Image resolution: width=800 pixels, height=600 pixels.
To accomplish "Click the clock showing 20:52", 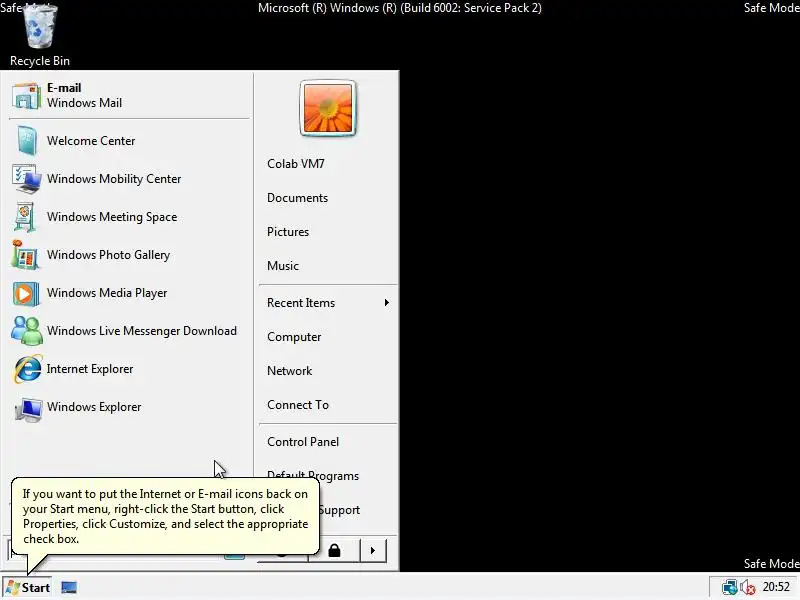I will [776, 587].
